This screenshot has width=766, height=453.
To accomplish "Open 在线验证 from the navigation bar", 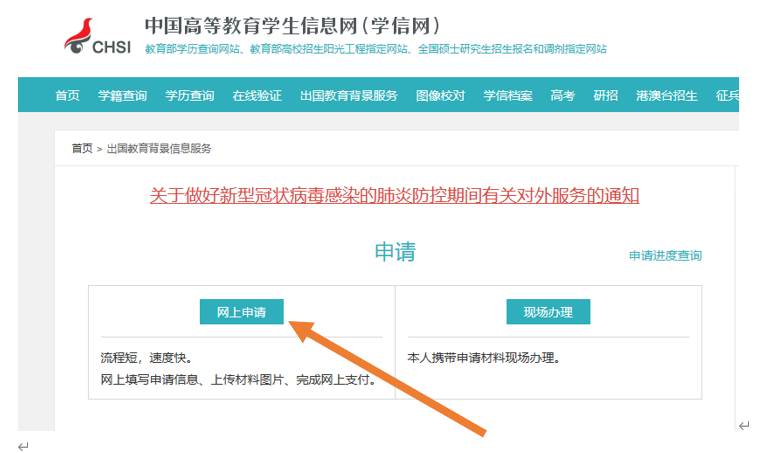I will pos(257,96).
